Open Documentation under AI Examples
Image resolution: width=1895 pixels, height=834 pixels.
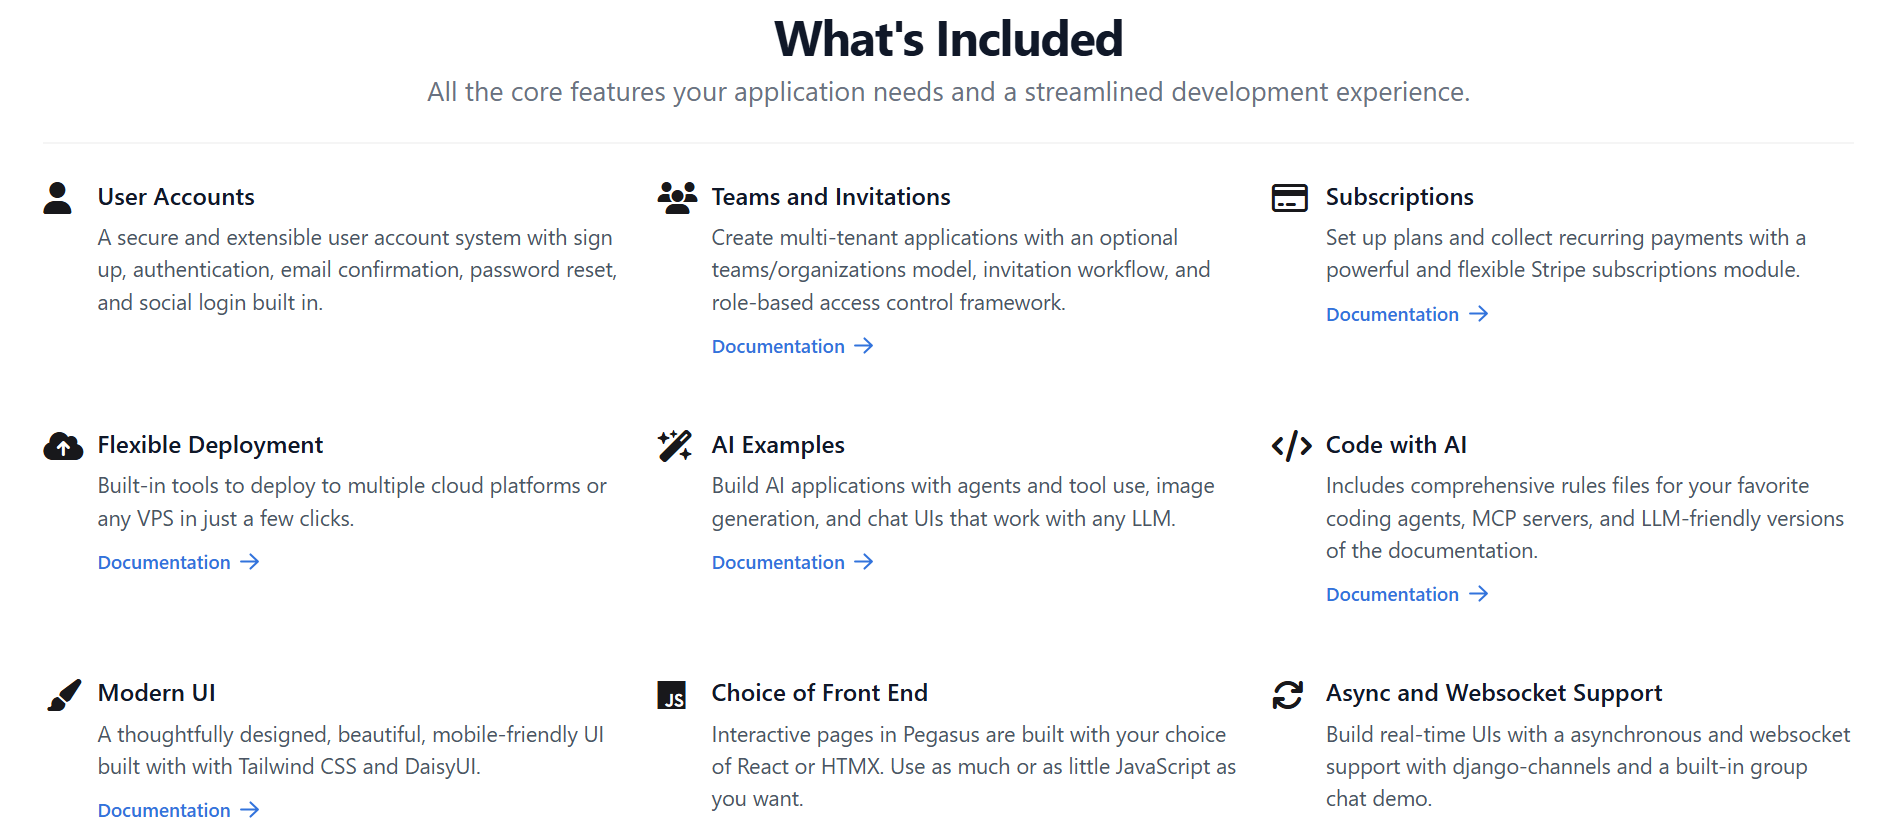[x=779, y=561]
